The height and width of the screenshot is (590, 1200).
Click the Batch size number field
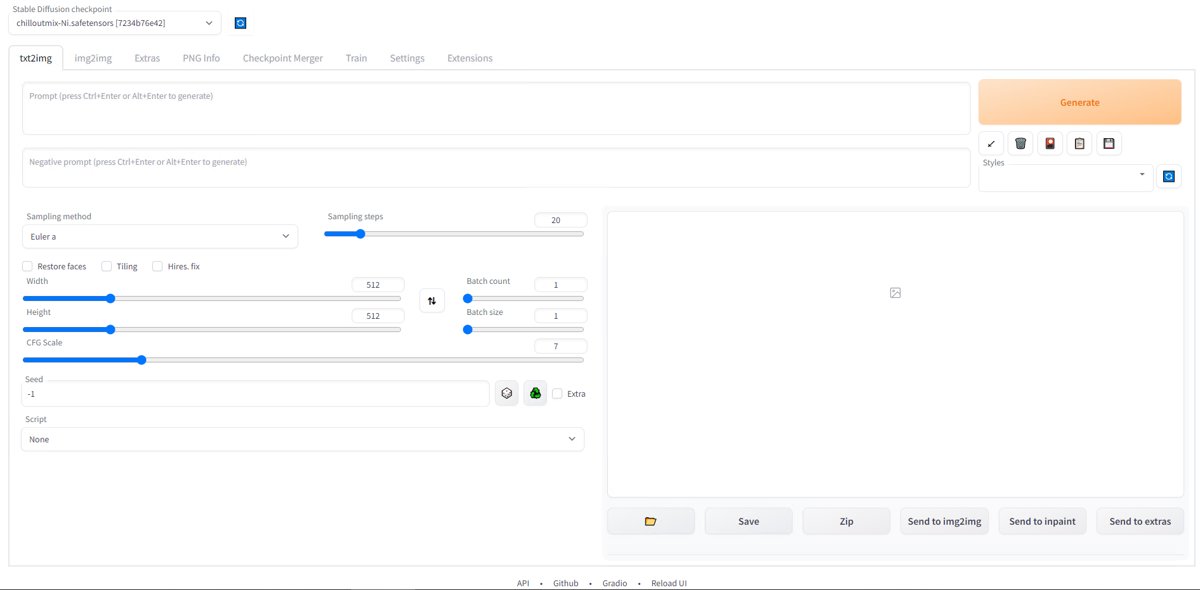(x=560, y=316)
